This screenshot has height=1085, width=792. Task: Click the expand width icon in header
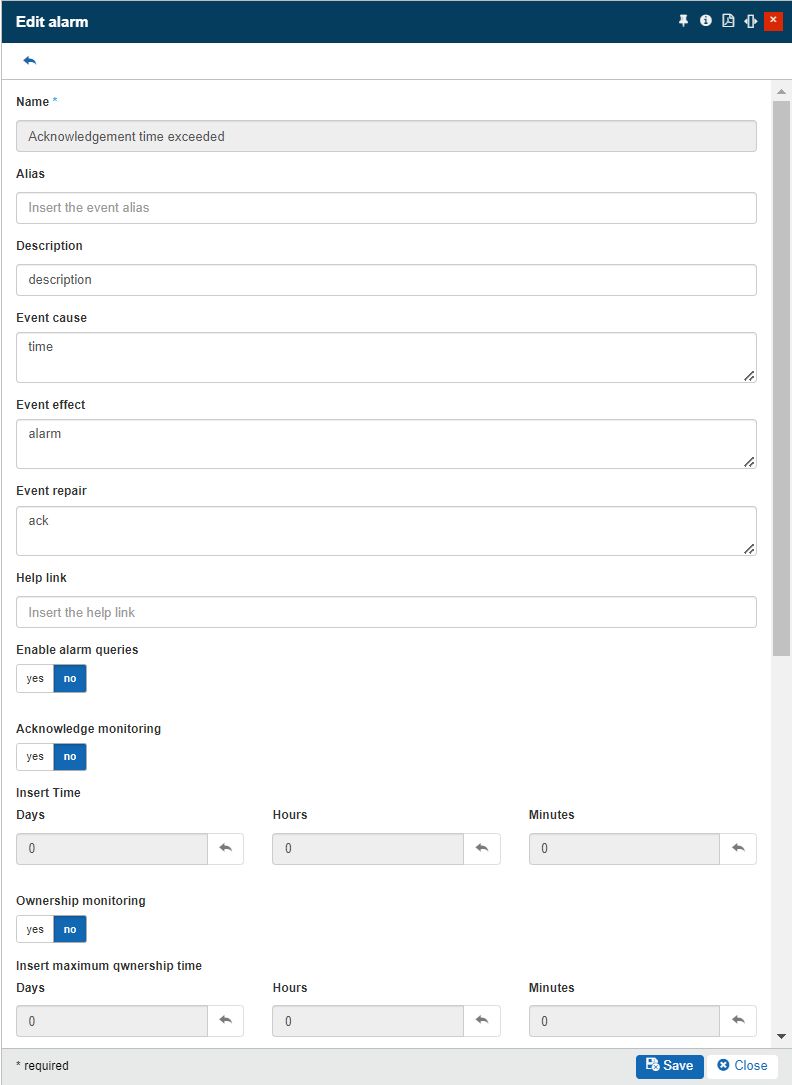(x=751, y=21)
